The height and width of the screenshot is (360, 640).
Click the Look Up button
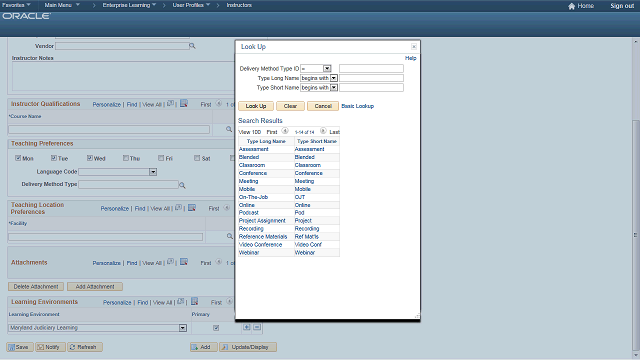256,106
